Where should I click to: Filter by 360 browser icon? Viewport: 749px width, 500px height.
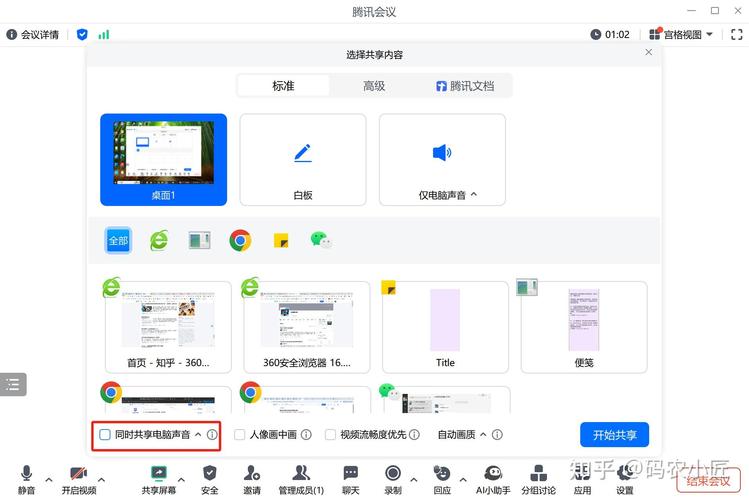(x=159, y=240)
